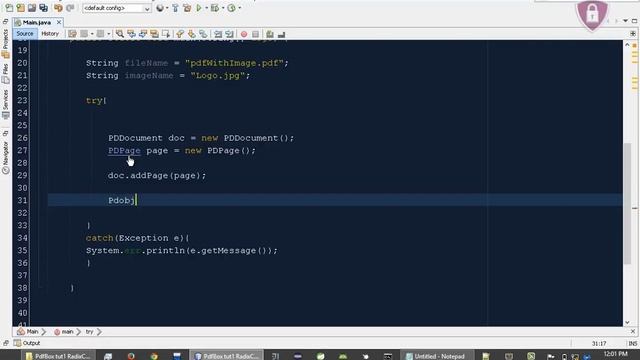This screenshot has height=360, width=640.
Task: Click Shift Line Right icon
Action: click(229, 34)
